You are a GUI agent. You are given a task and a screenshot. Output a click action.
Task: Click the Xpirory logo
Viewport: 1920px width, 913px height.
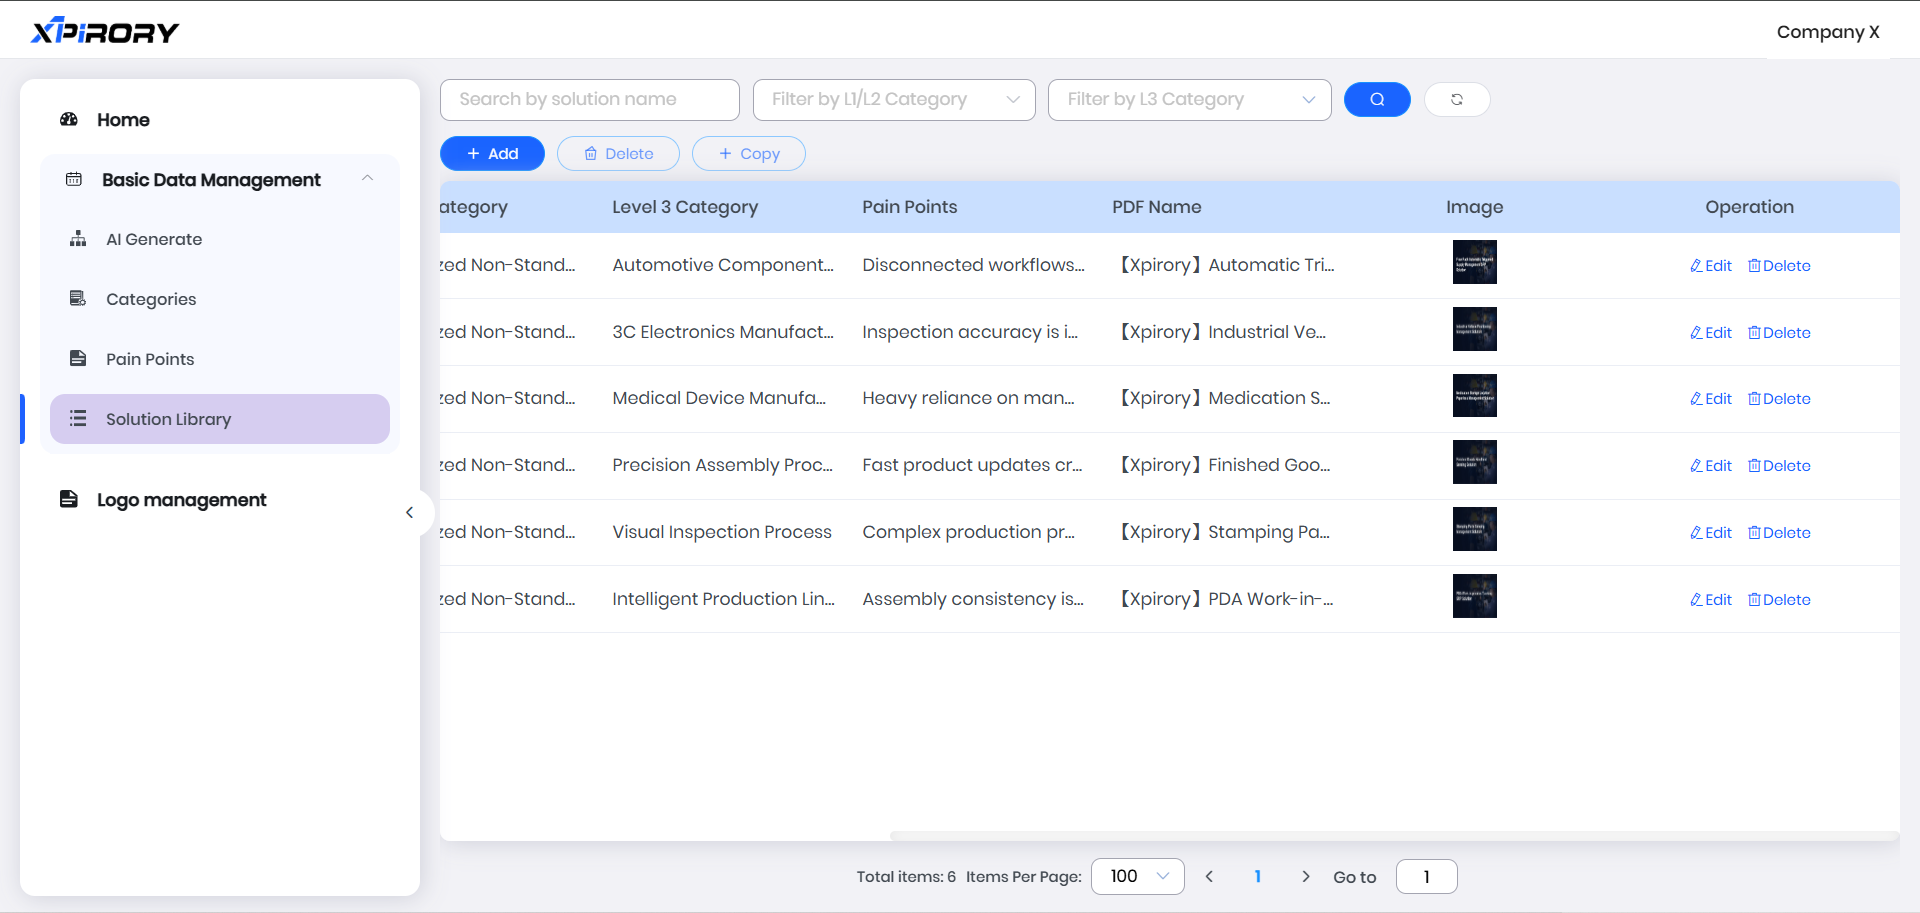click(105, 32)
